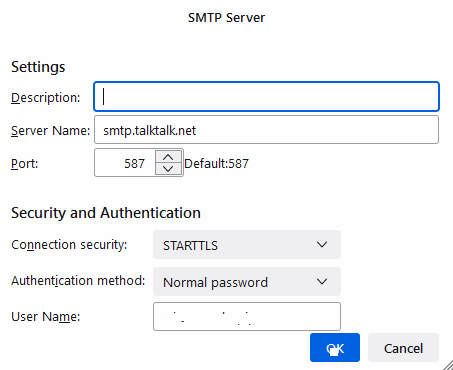Image resolution: width=453 pixels, height=370 pixels.
Task: Click the SMTP Server dialog title
Action: click(x=226, y=17)
